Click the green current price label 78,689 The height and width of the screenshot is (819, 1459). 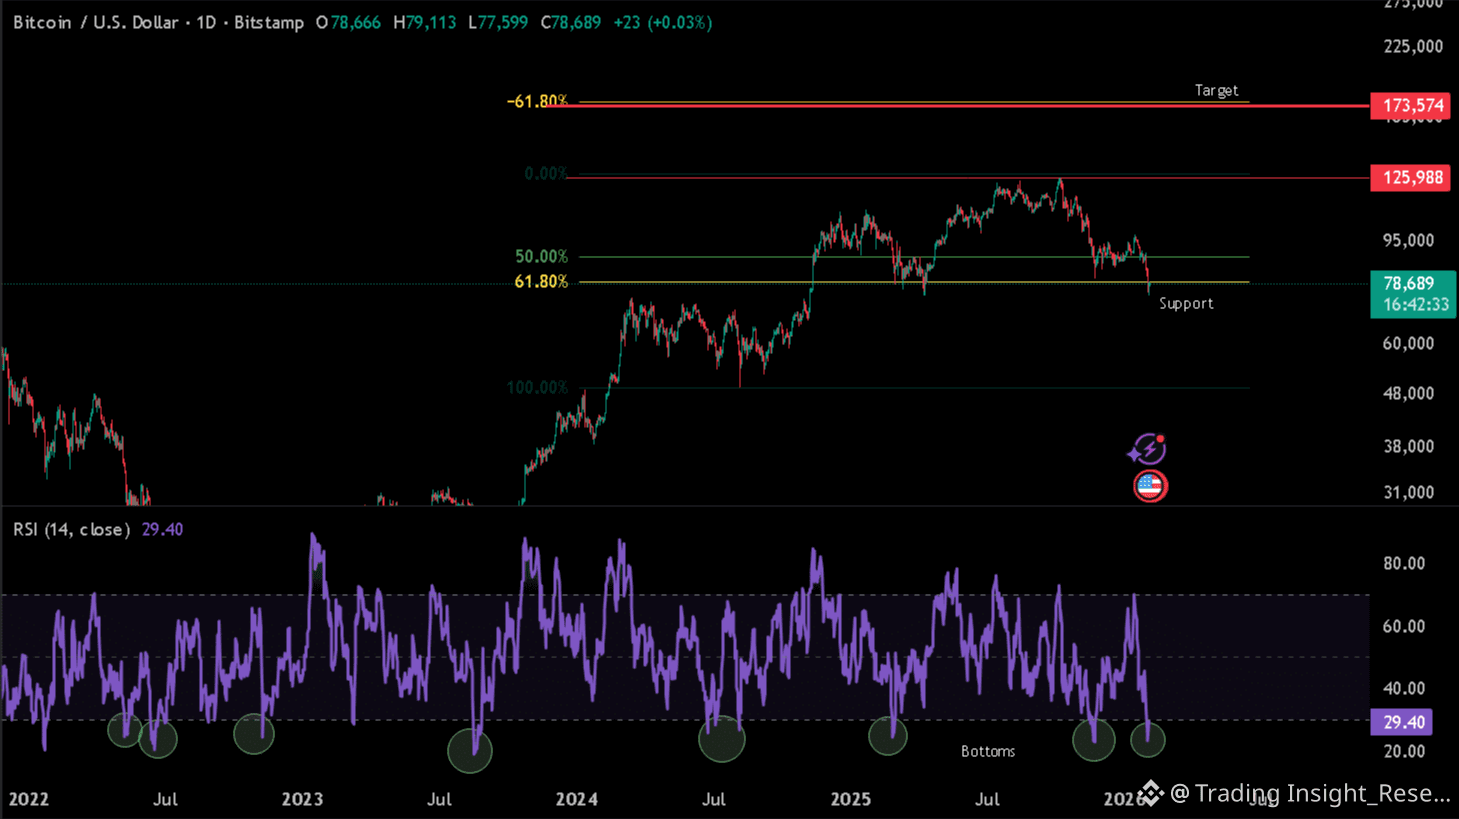[1410, 284]
